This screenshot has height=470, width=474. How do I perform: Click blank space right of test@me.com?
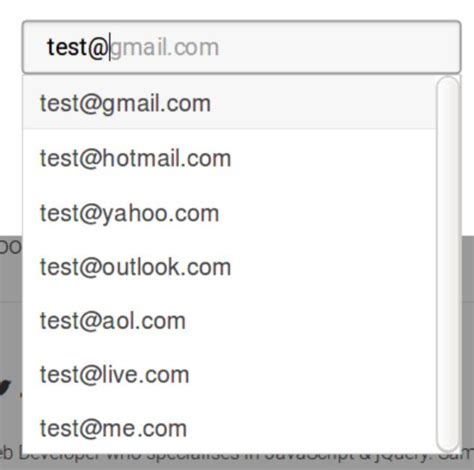310,428
